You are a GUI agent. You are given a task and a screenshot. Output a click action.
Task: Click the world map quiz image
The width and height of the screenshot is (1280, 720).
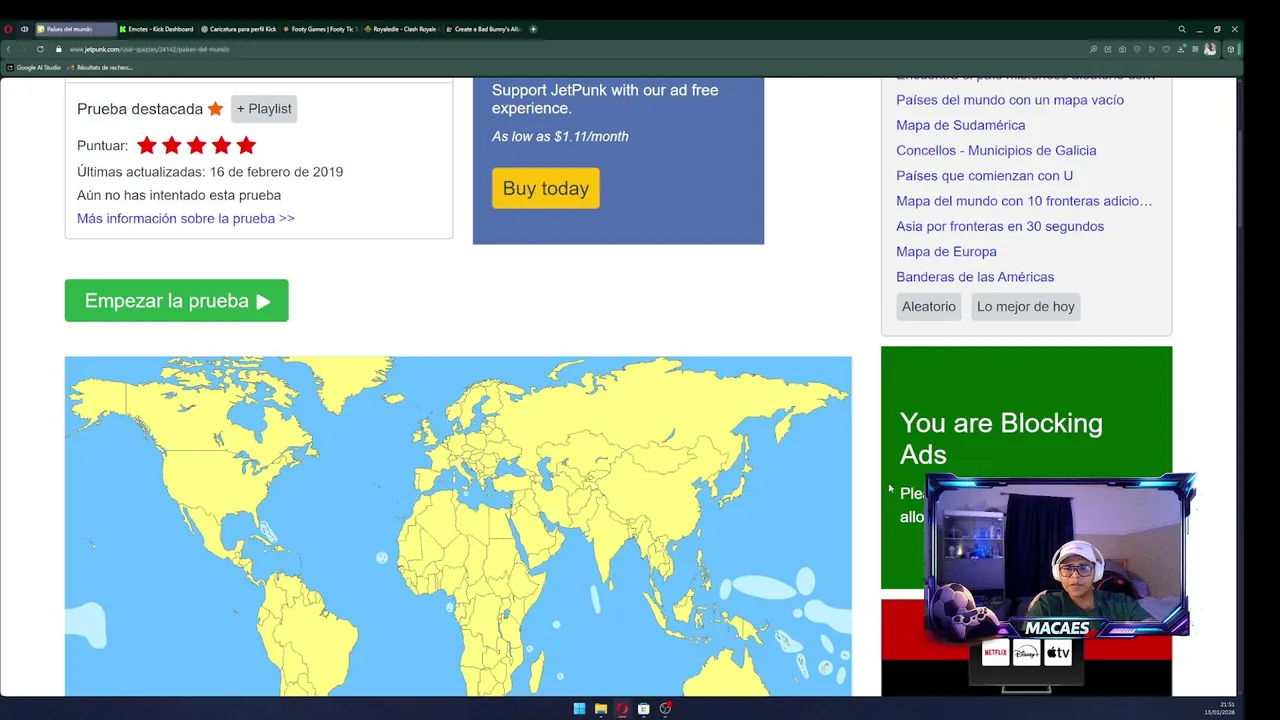(x=458, y=526)
